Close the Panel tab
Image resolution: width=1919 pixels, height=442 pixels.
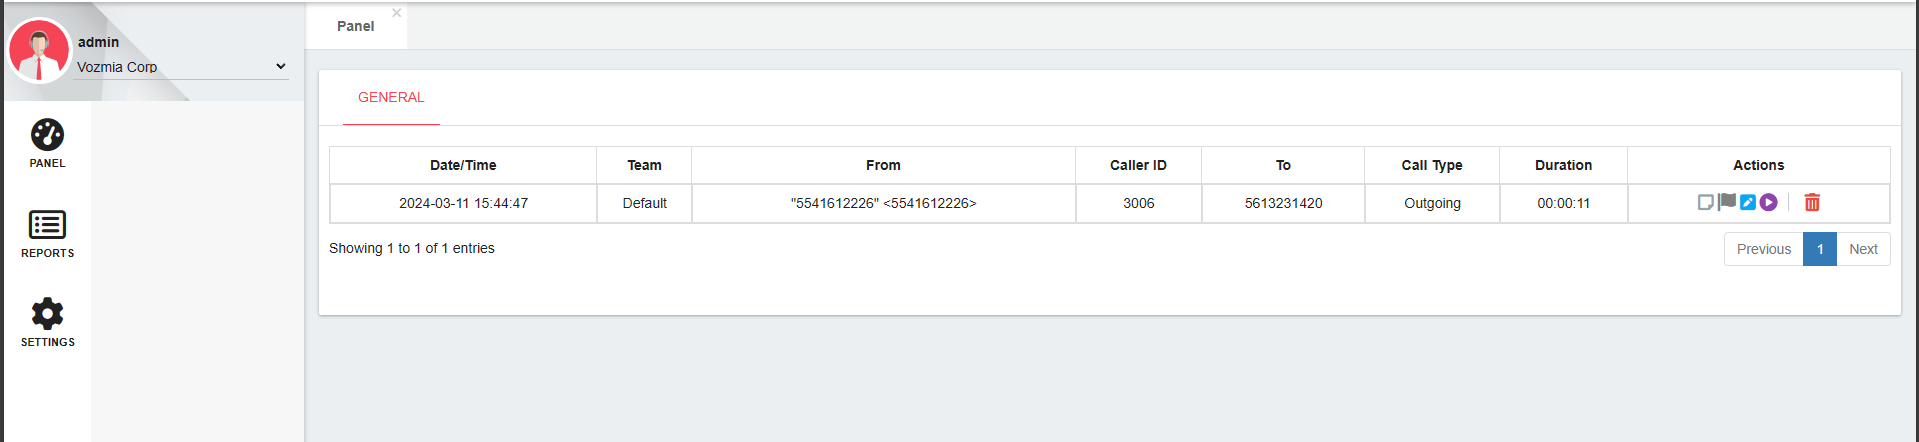[397, 13]
